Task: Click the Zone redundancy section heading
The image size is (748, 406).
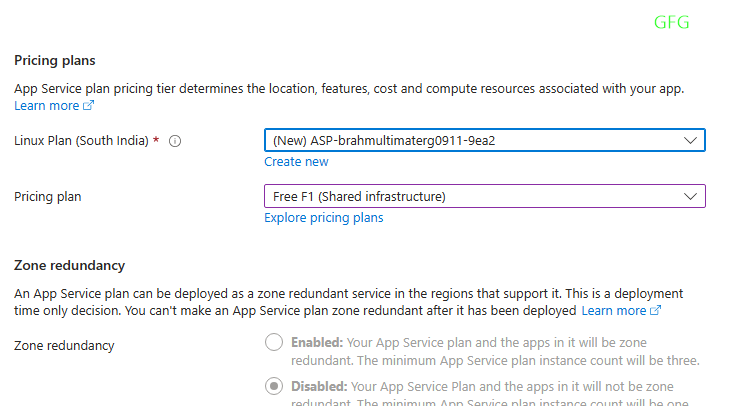Action: 69,265
